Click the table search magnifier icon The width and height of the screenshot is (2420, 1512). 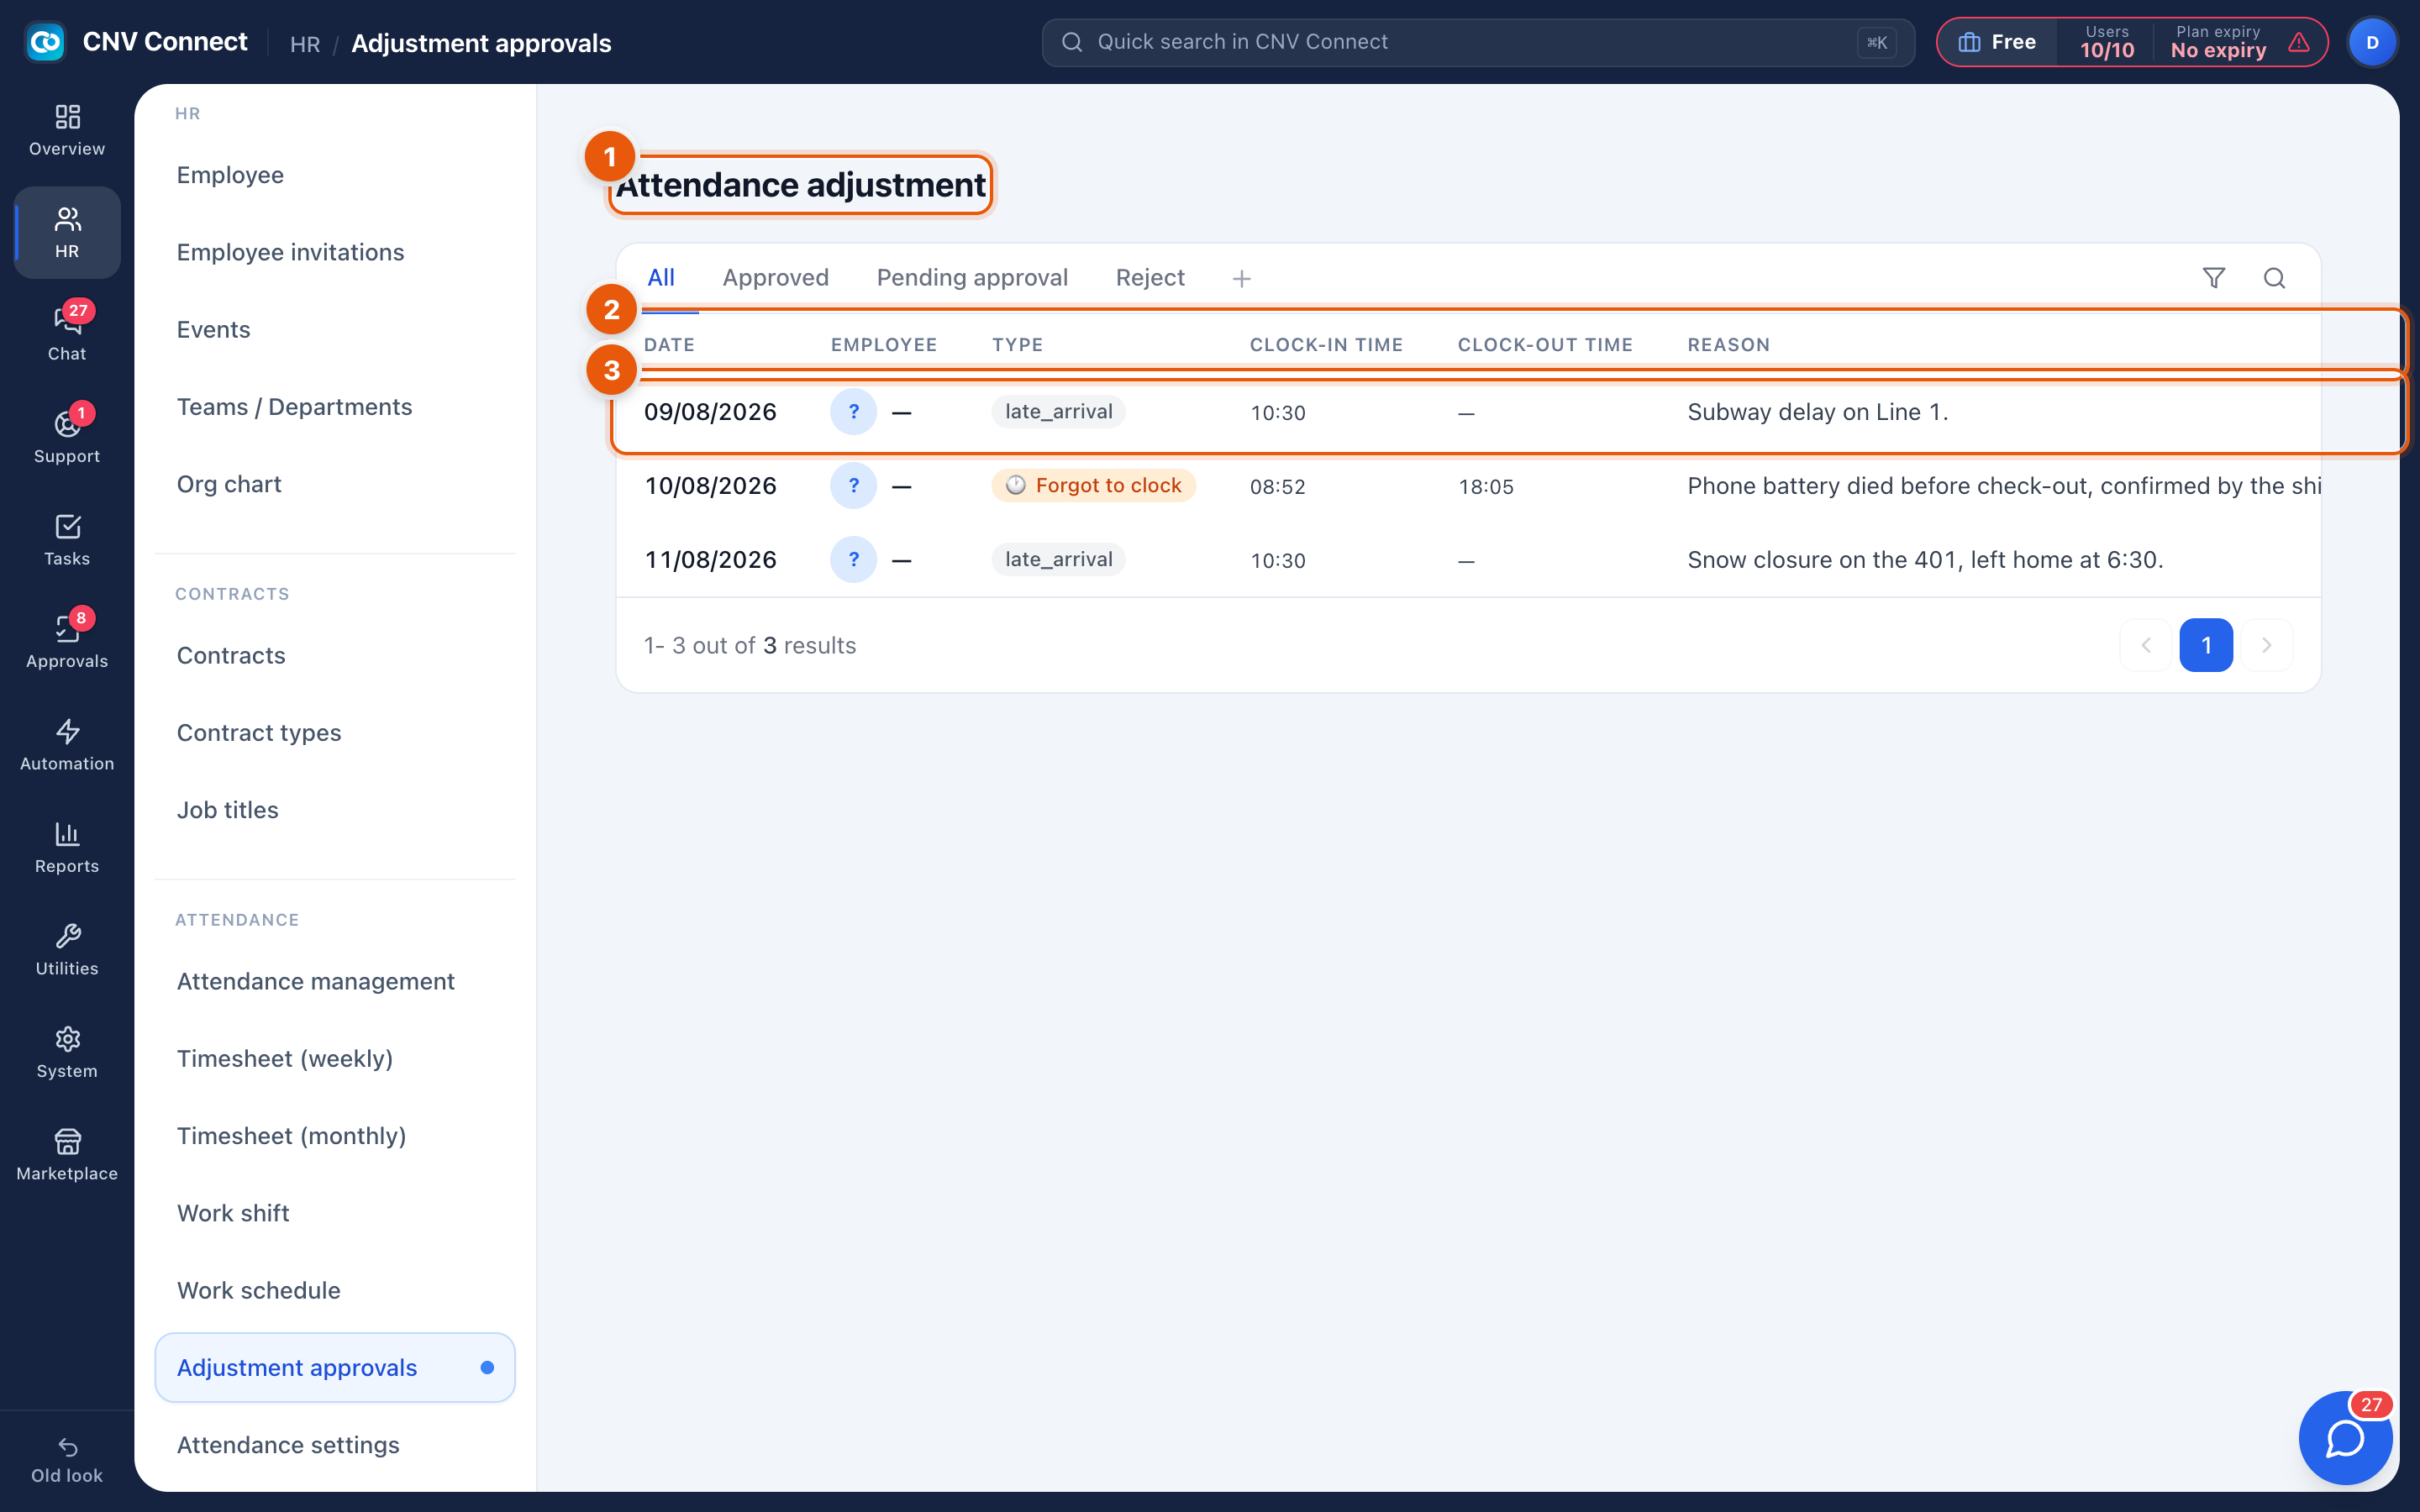(2274, 278)
